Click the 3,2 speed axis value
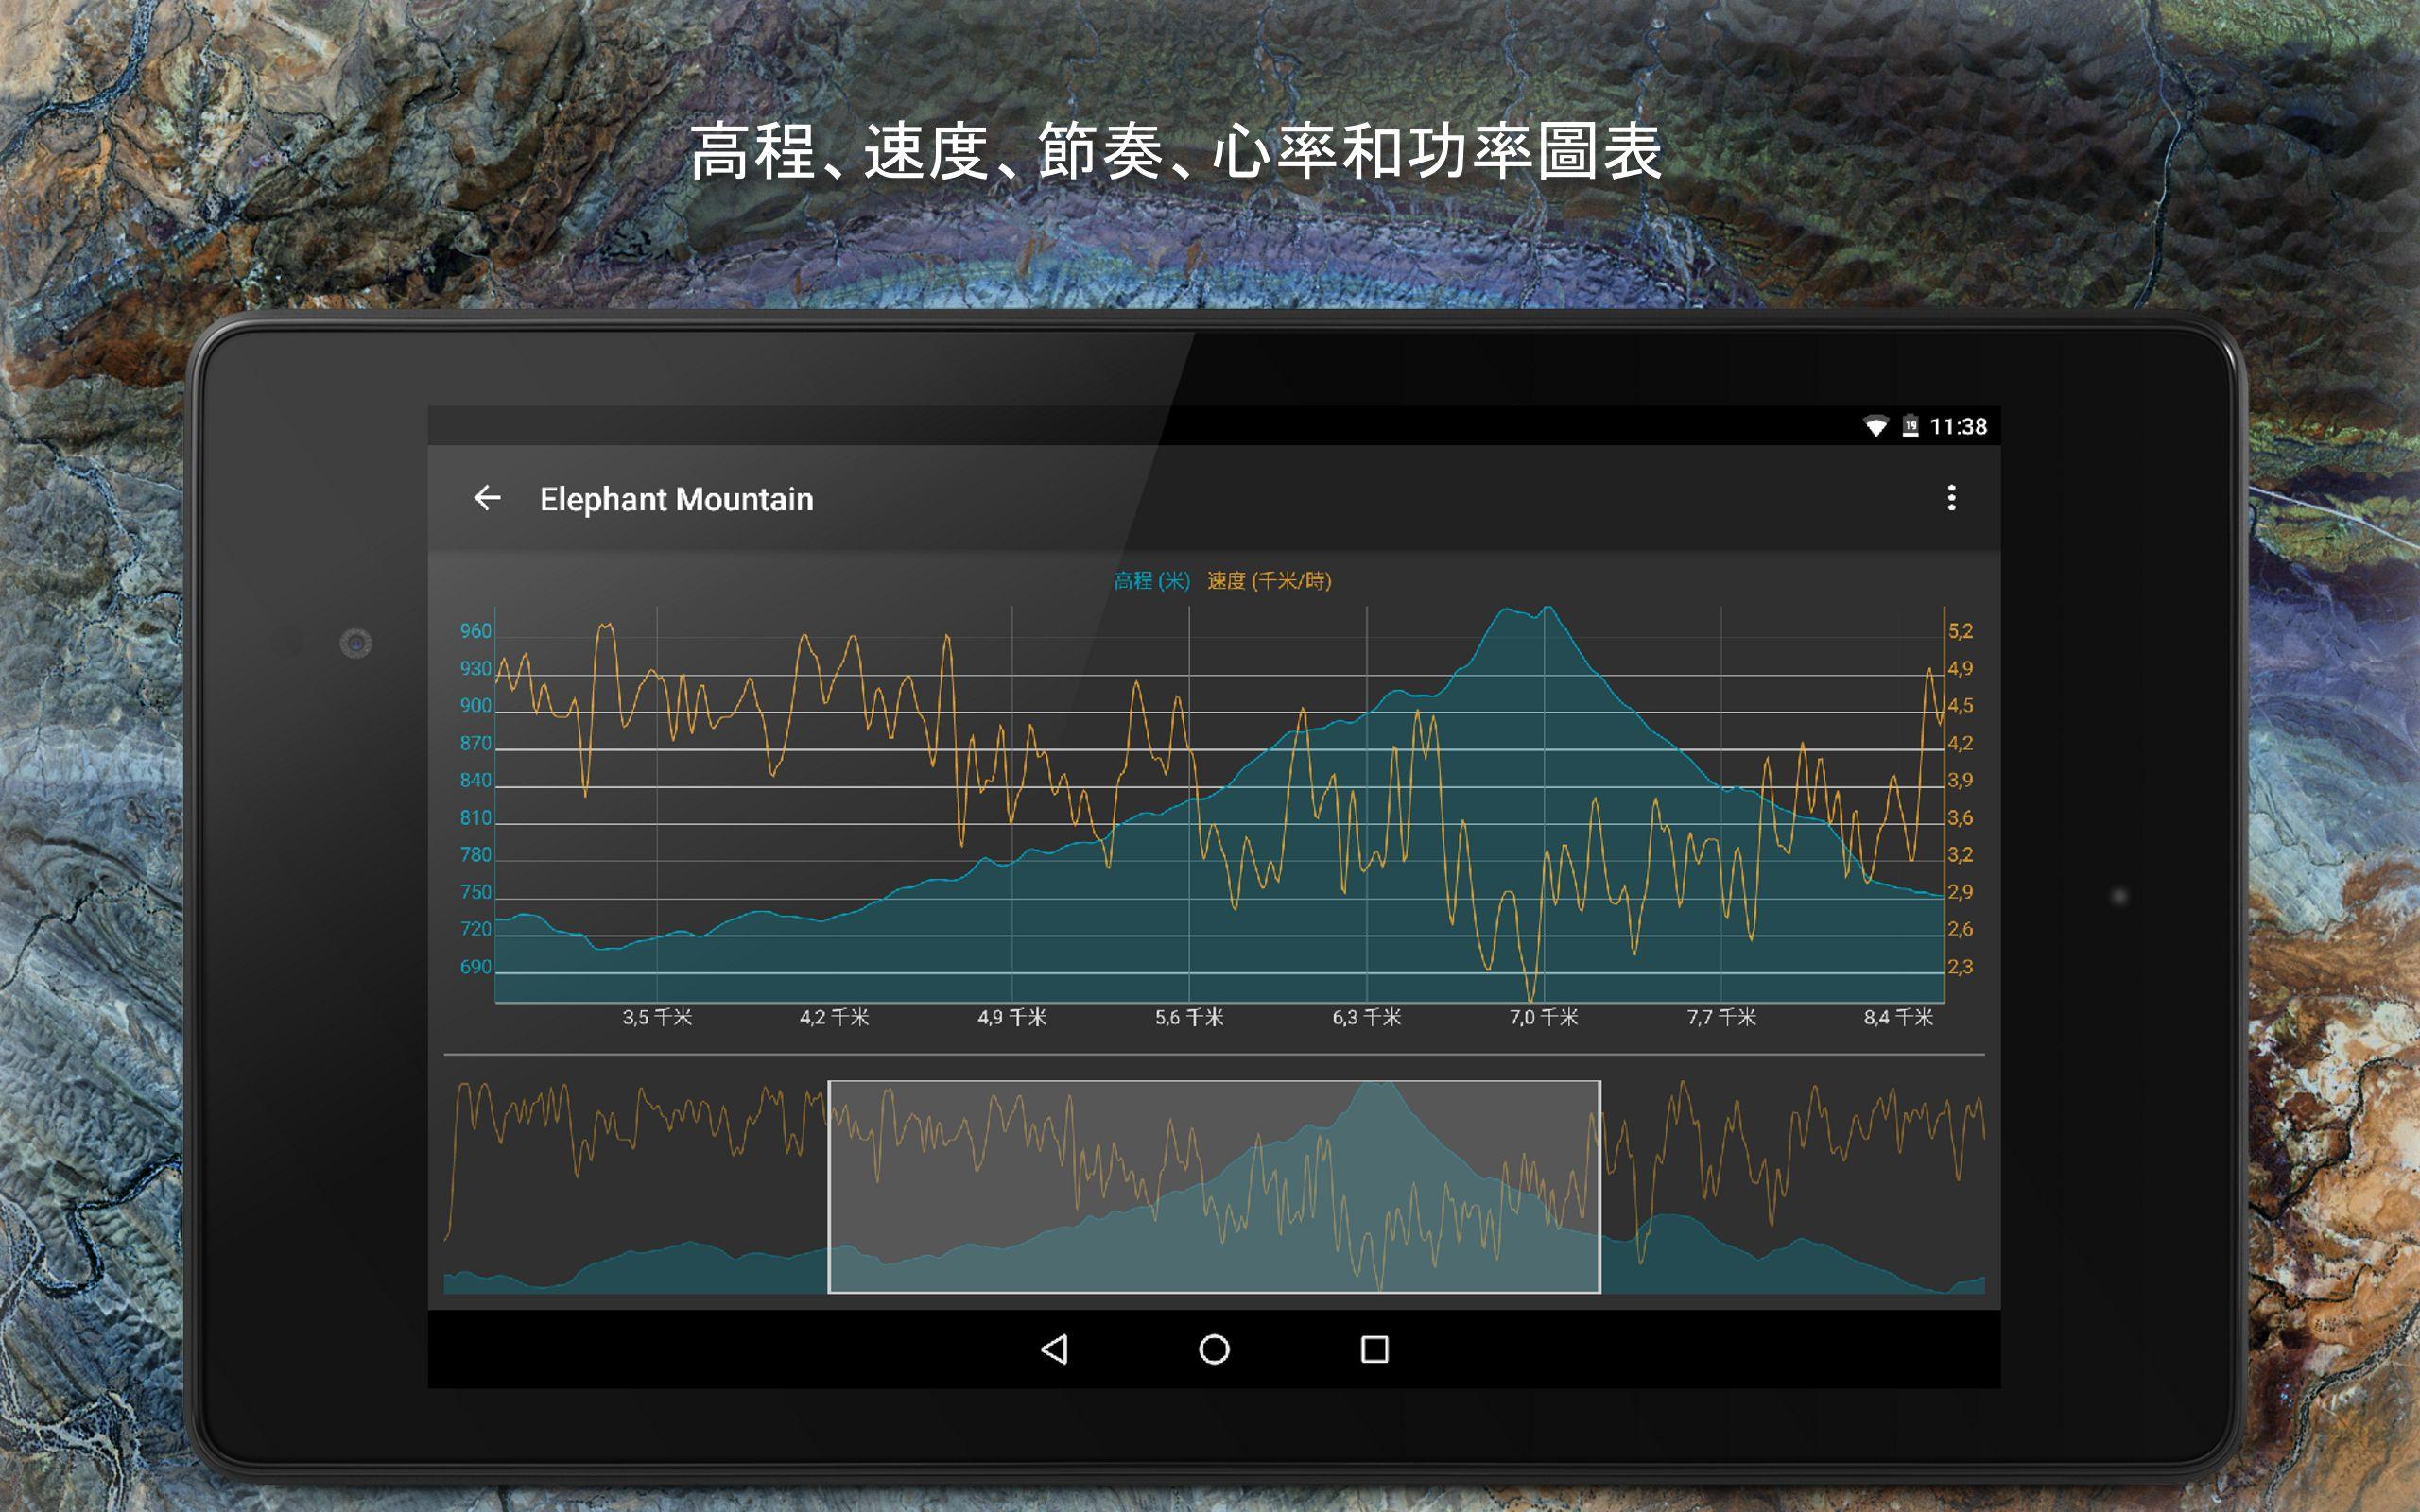2420x1512 pixels. click(x=1960, y=855)
